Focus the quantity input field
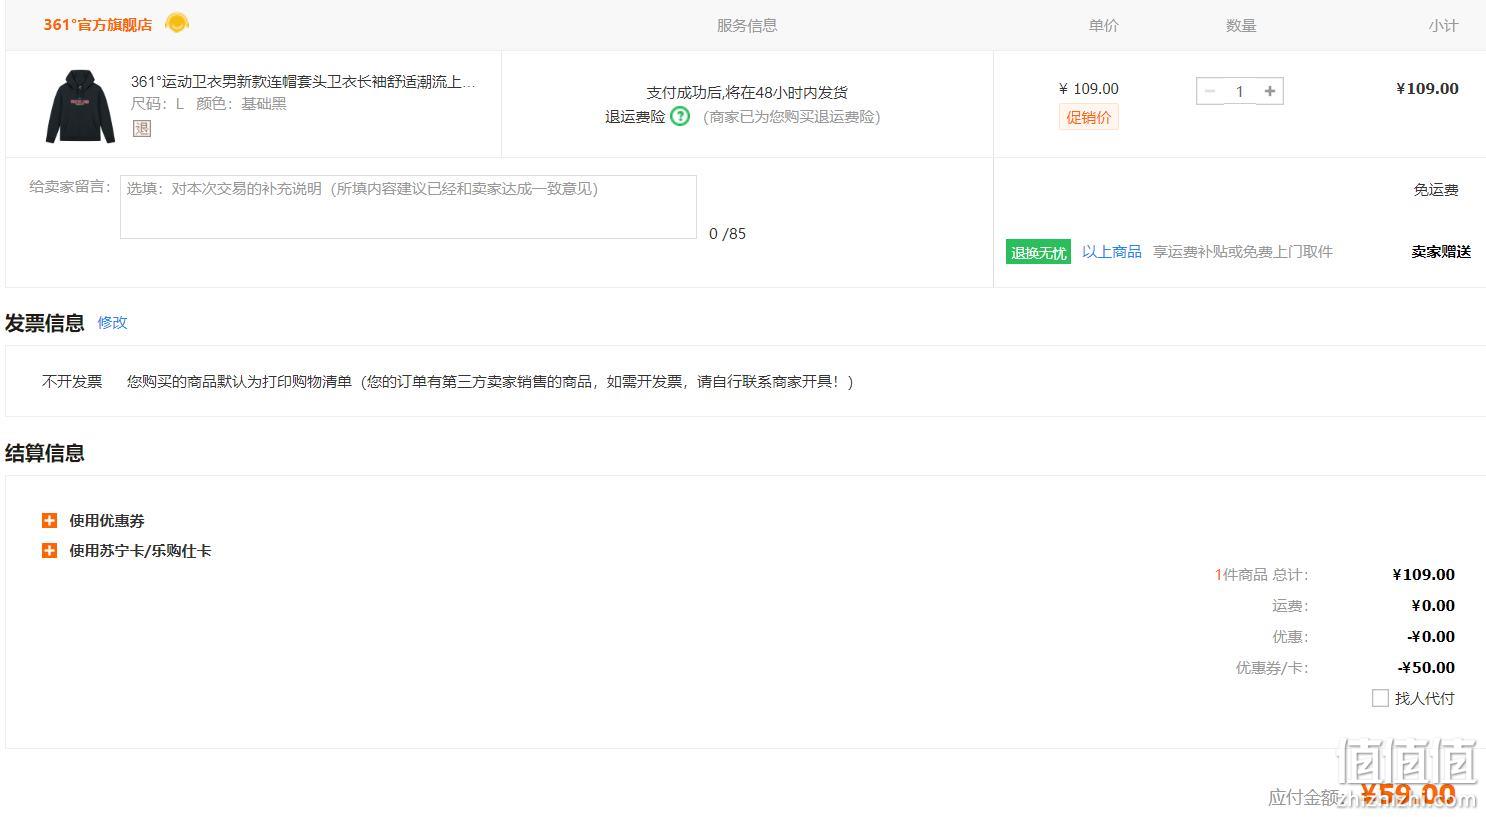The image size is (1486, 817). pos(1240,91)
